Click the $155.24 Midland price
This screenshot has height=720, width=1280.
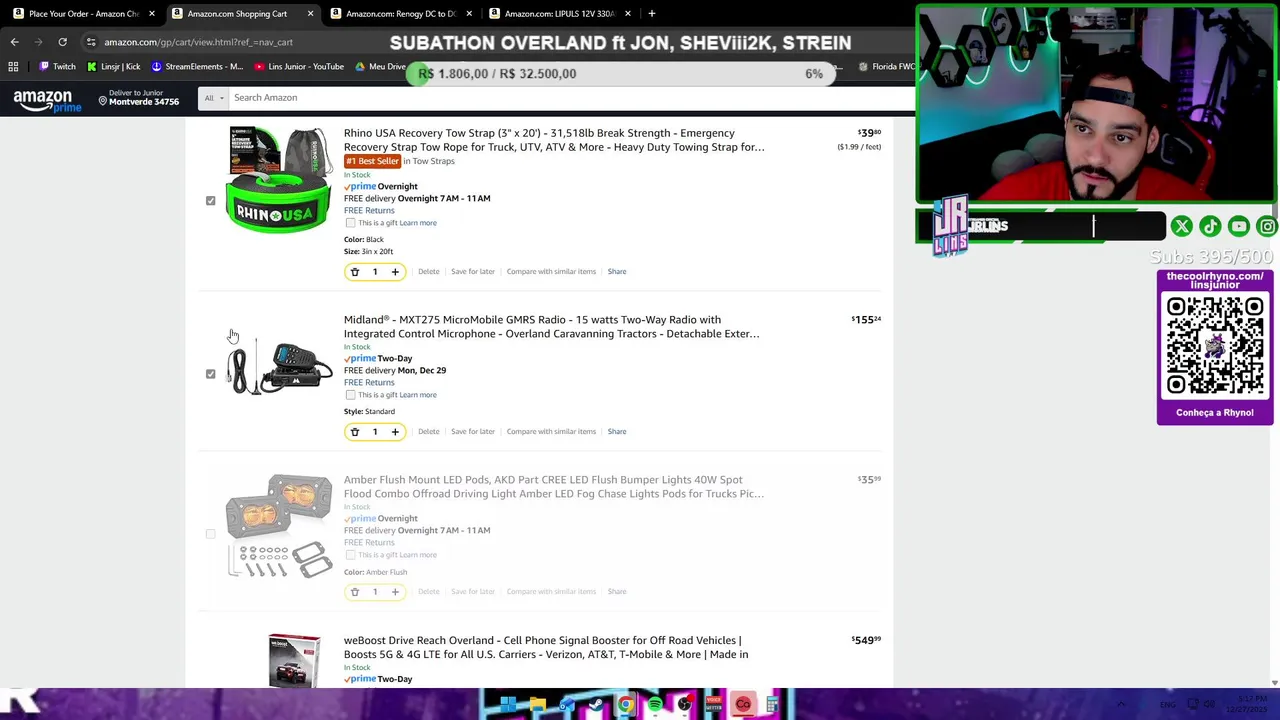[866, 320]
